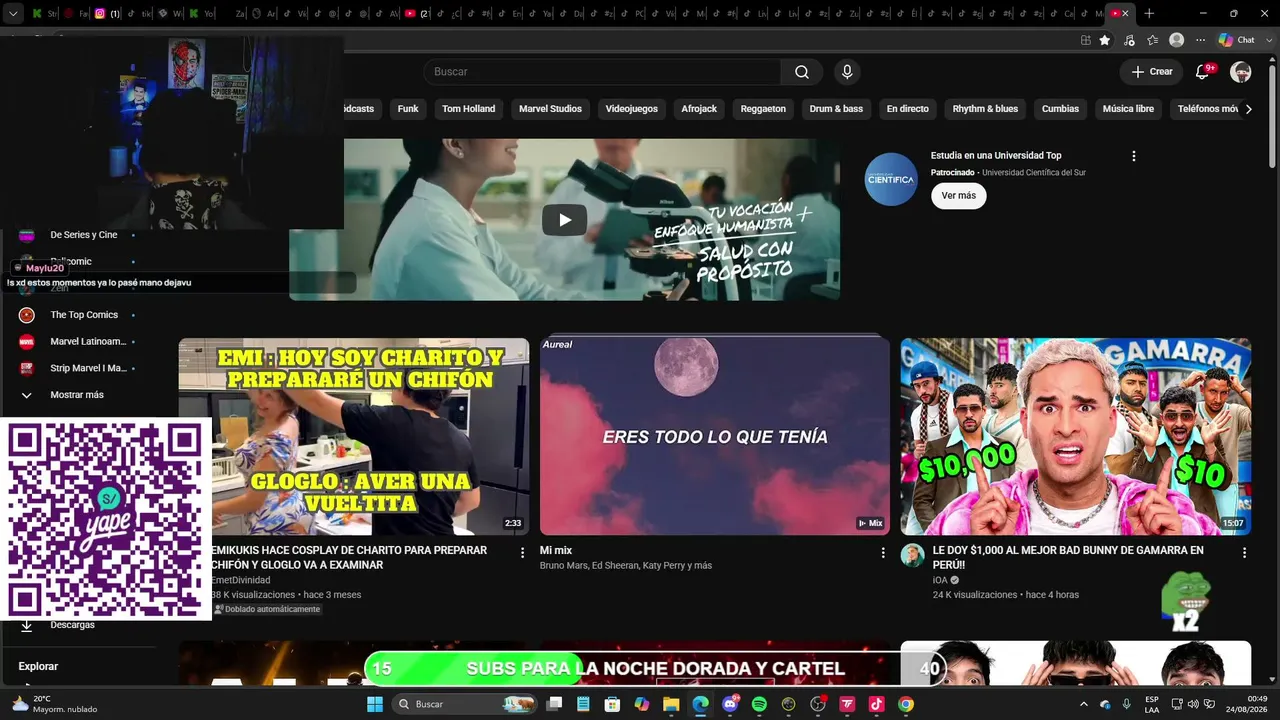Click the Windows taskbar search box
The image size is (1280, 720).
click(465, 704)
